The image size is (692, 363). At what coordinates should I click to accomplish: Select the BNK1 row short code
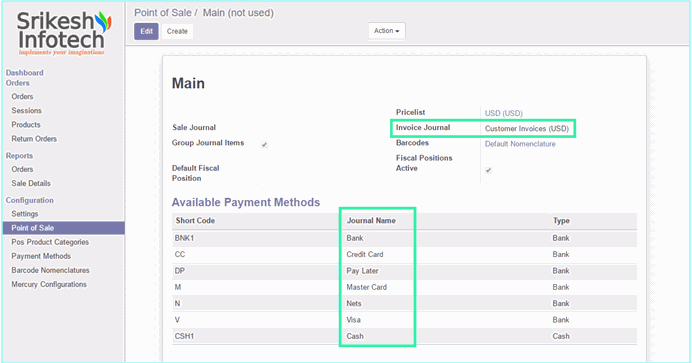pyautogui.click(x=184, y=238)
